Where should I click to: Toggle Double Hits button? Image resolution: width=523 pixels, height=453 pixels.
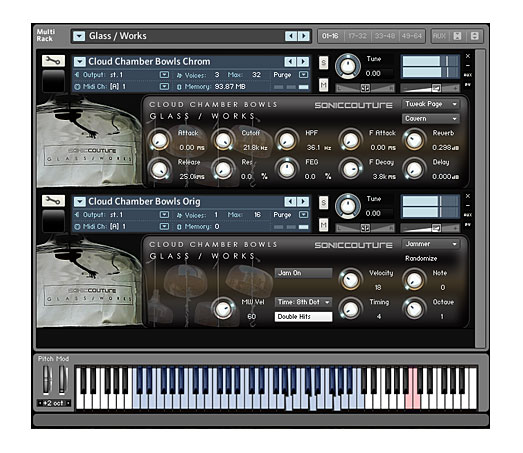pyautogui.click(x=303, y=317)
